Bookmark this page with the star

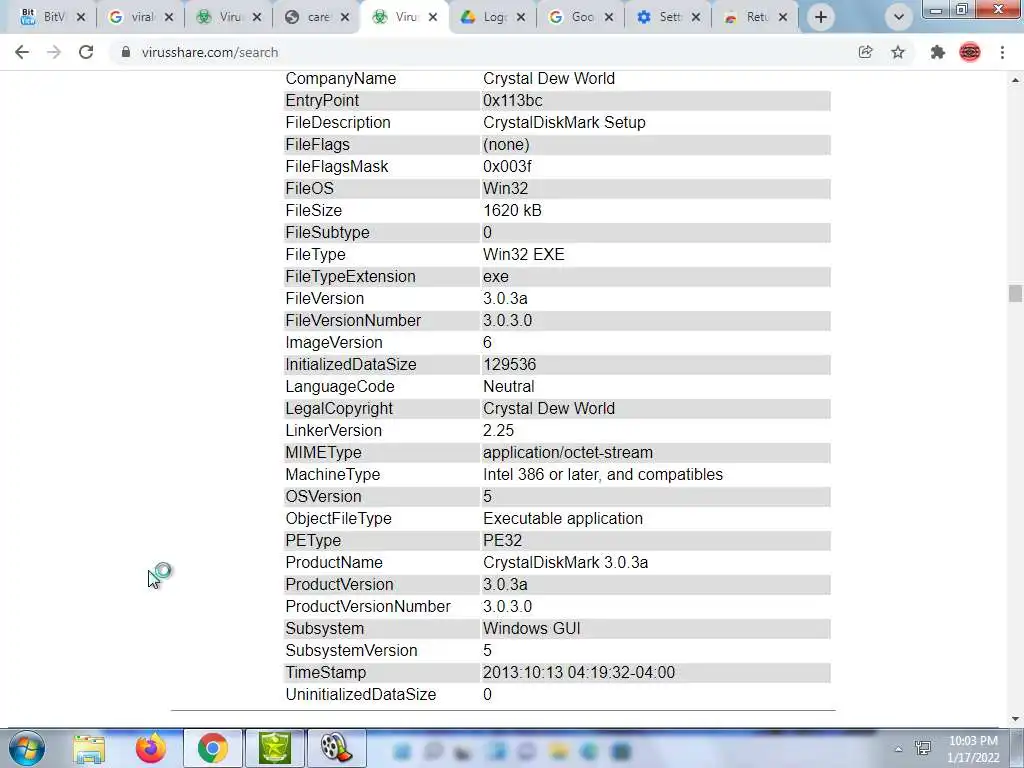898,52
